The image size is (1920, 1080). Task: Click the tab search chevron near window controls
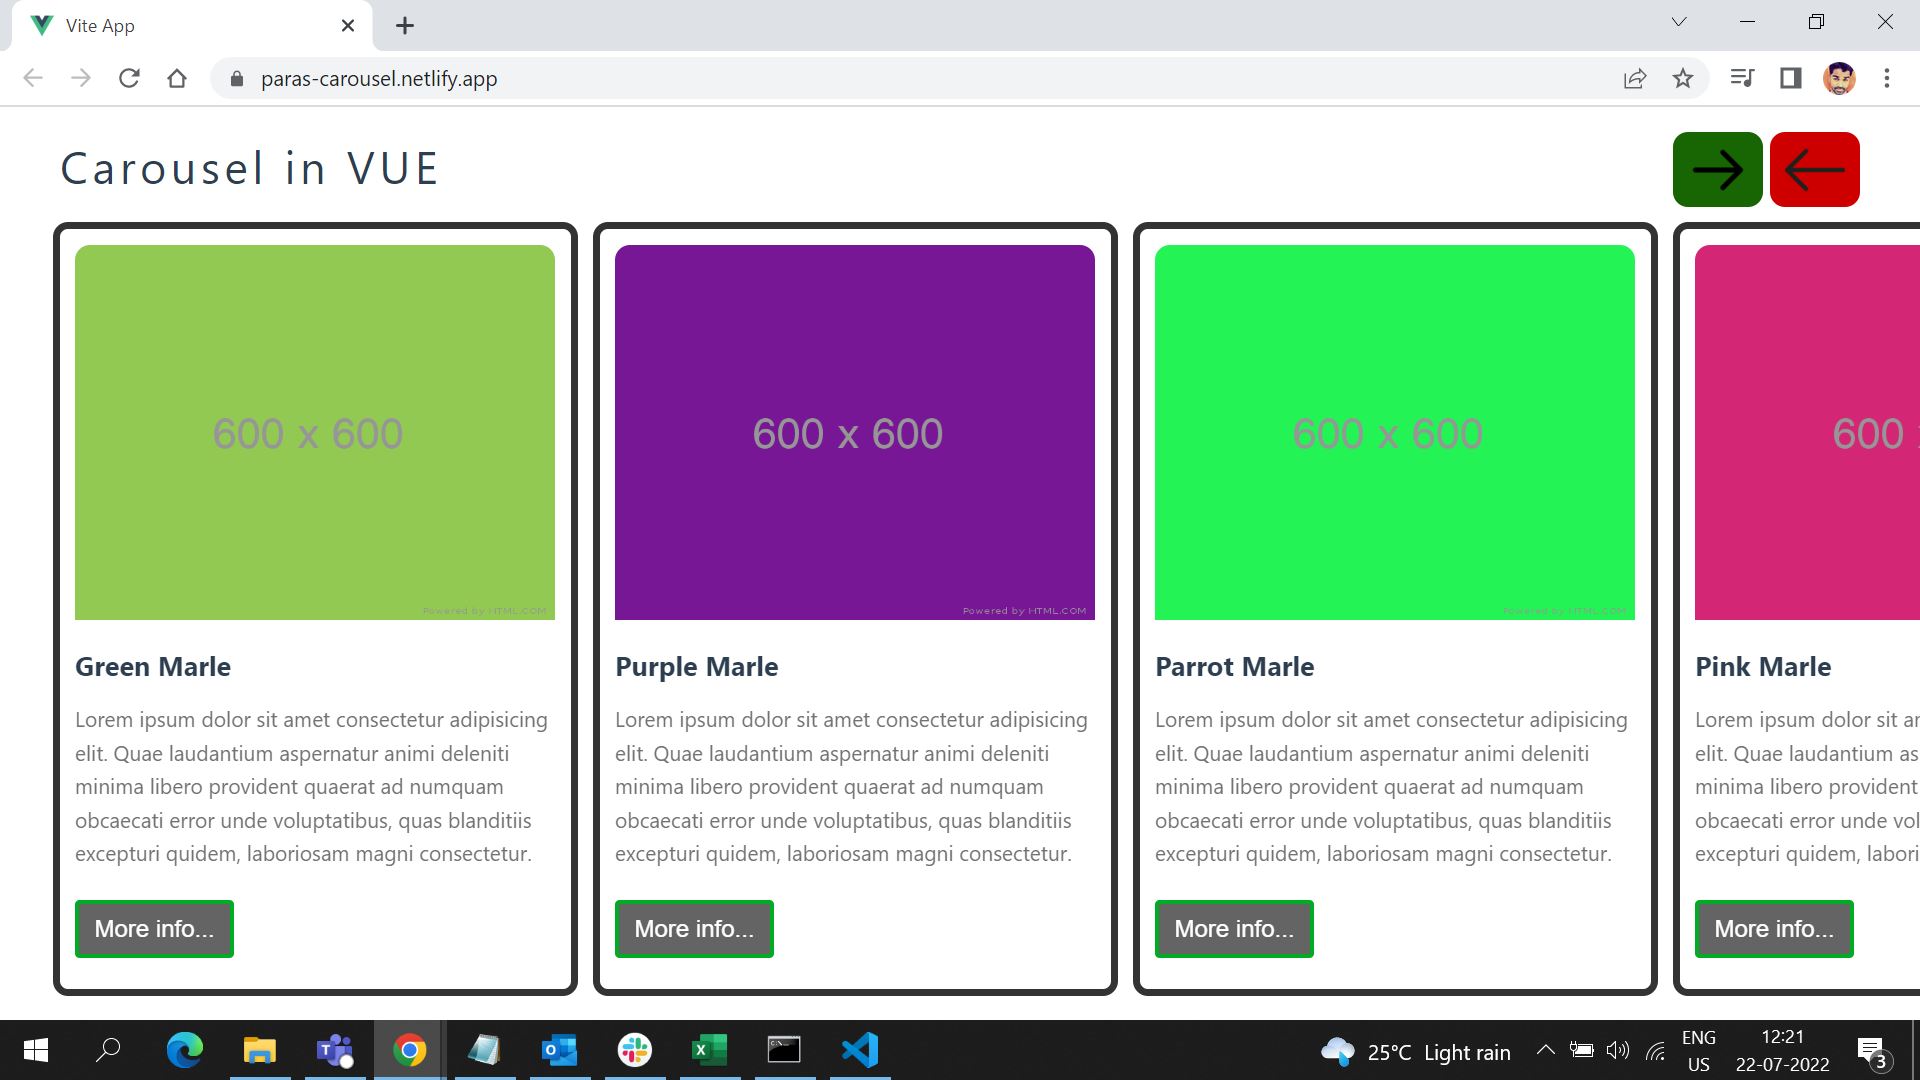pos(1679,21)
